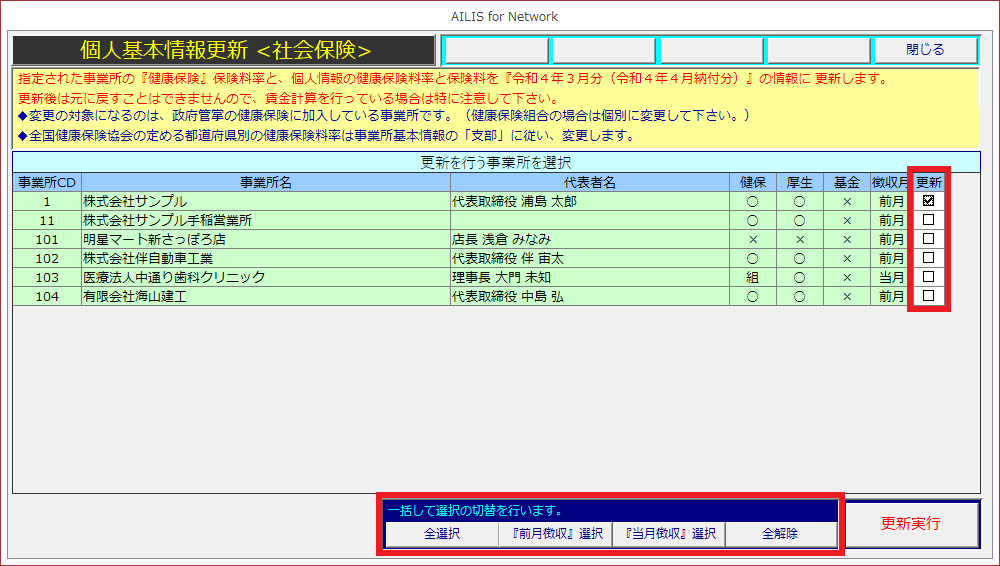Check update box for 有限会社海山建工
1000x566 pixels.
click(x=928, y=296)
